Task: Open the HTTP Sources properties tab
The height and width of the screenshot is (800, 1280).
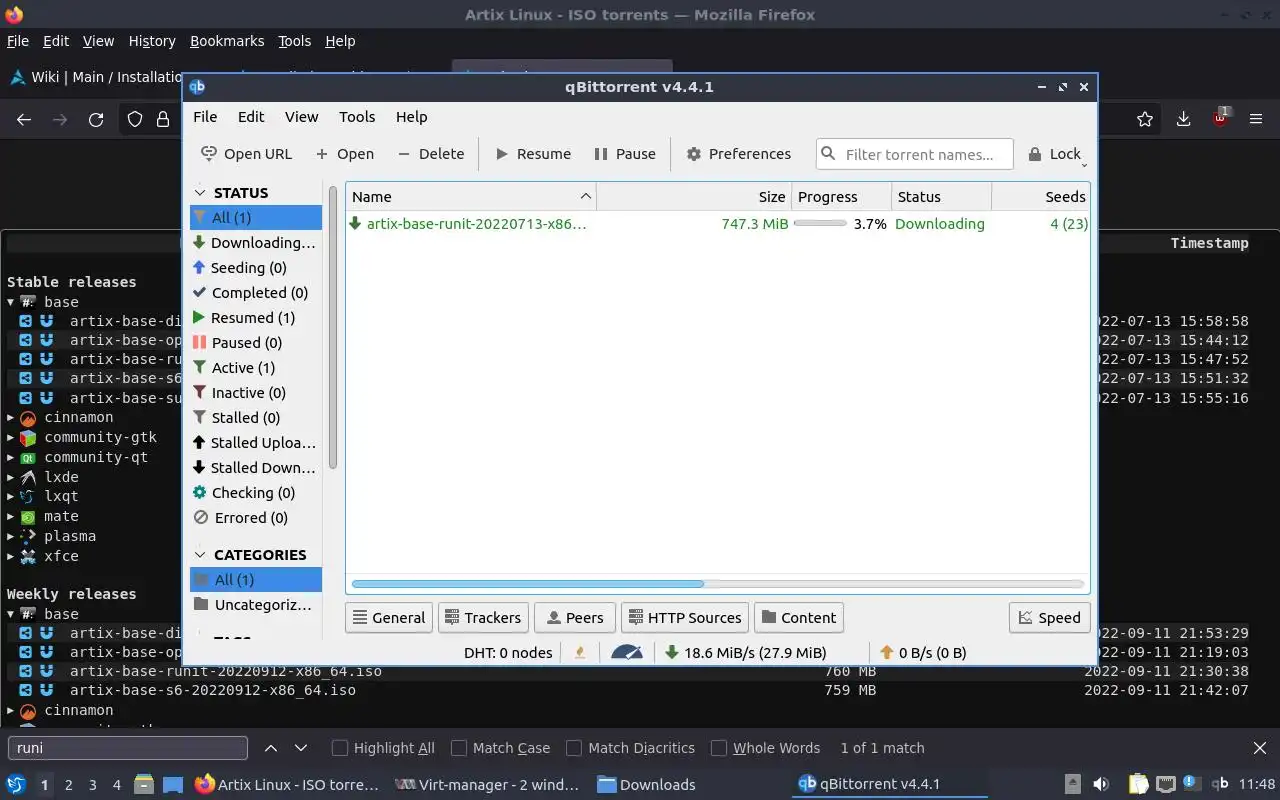Action: tap(684, 618)
